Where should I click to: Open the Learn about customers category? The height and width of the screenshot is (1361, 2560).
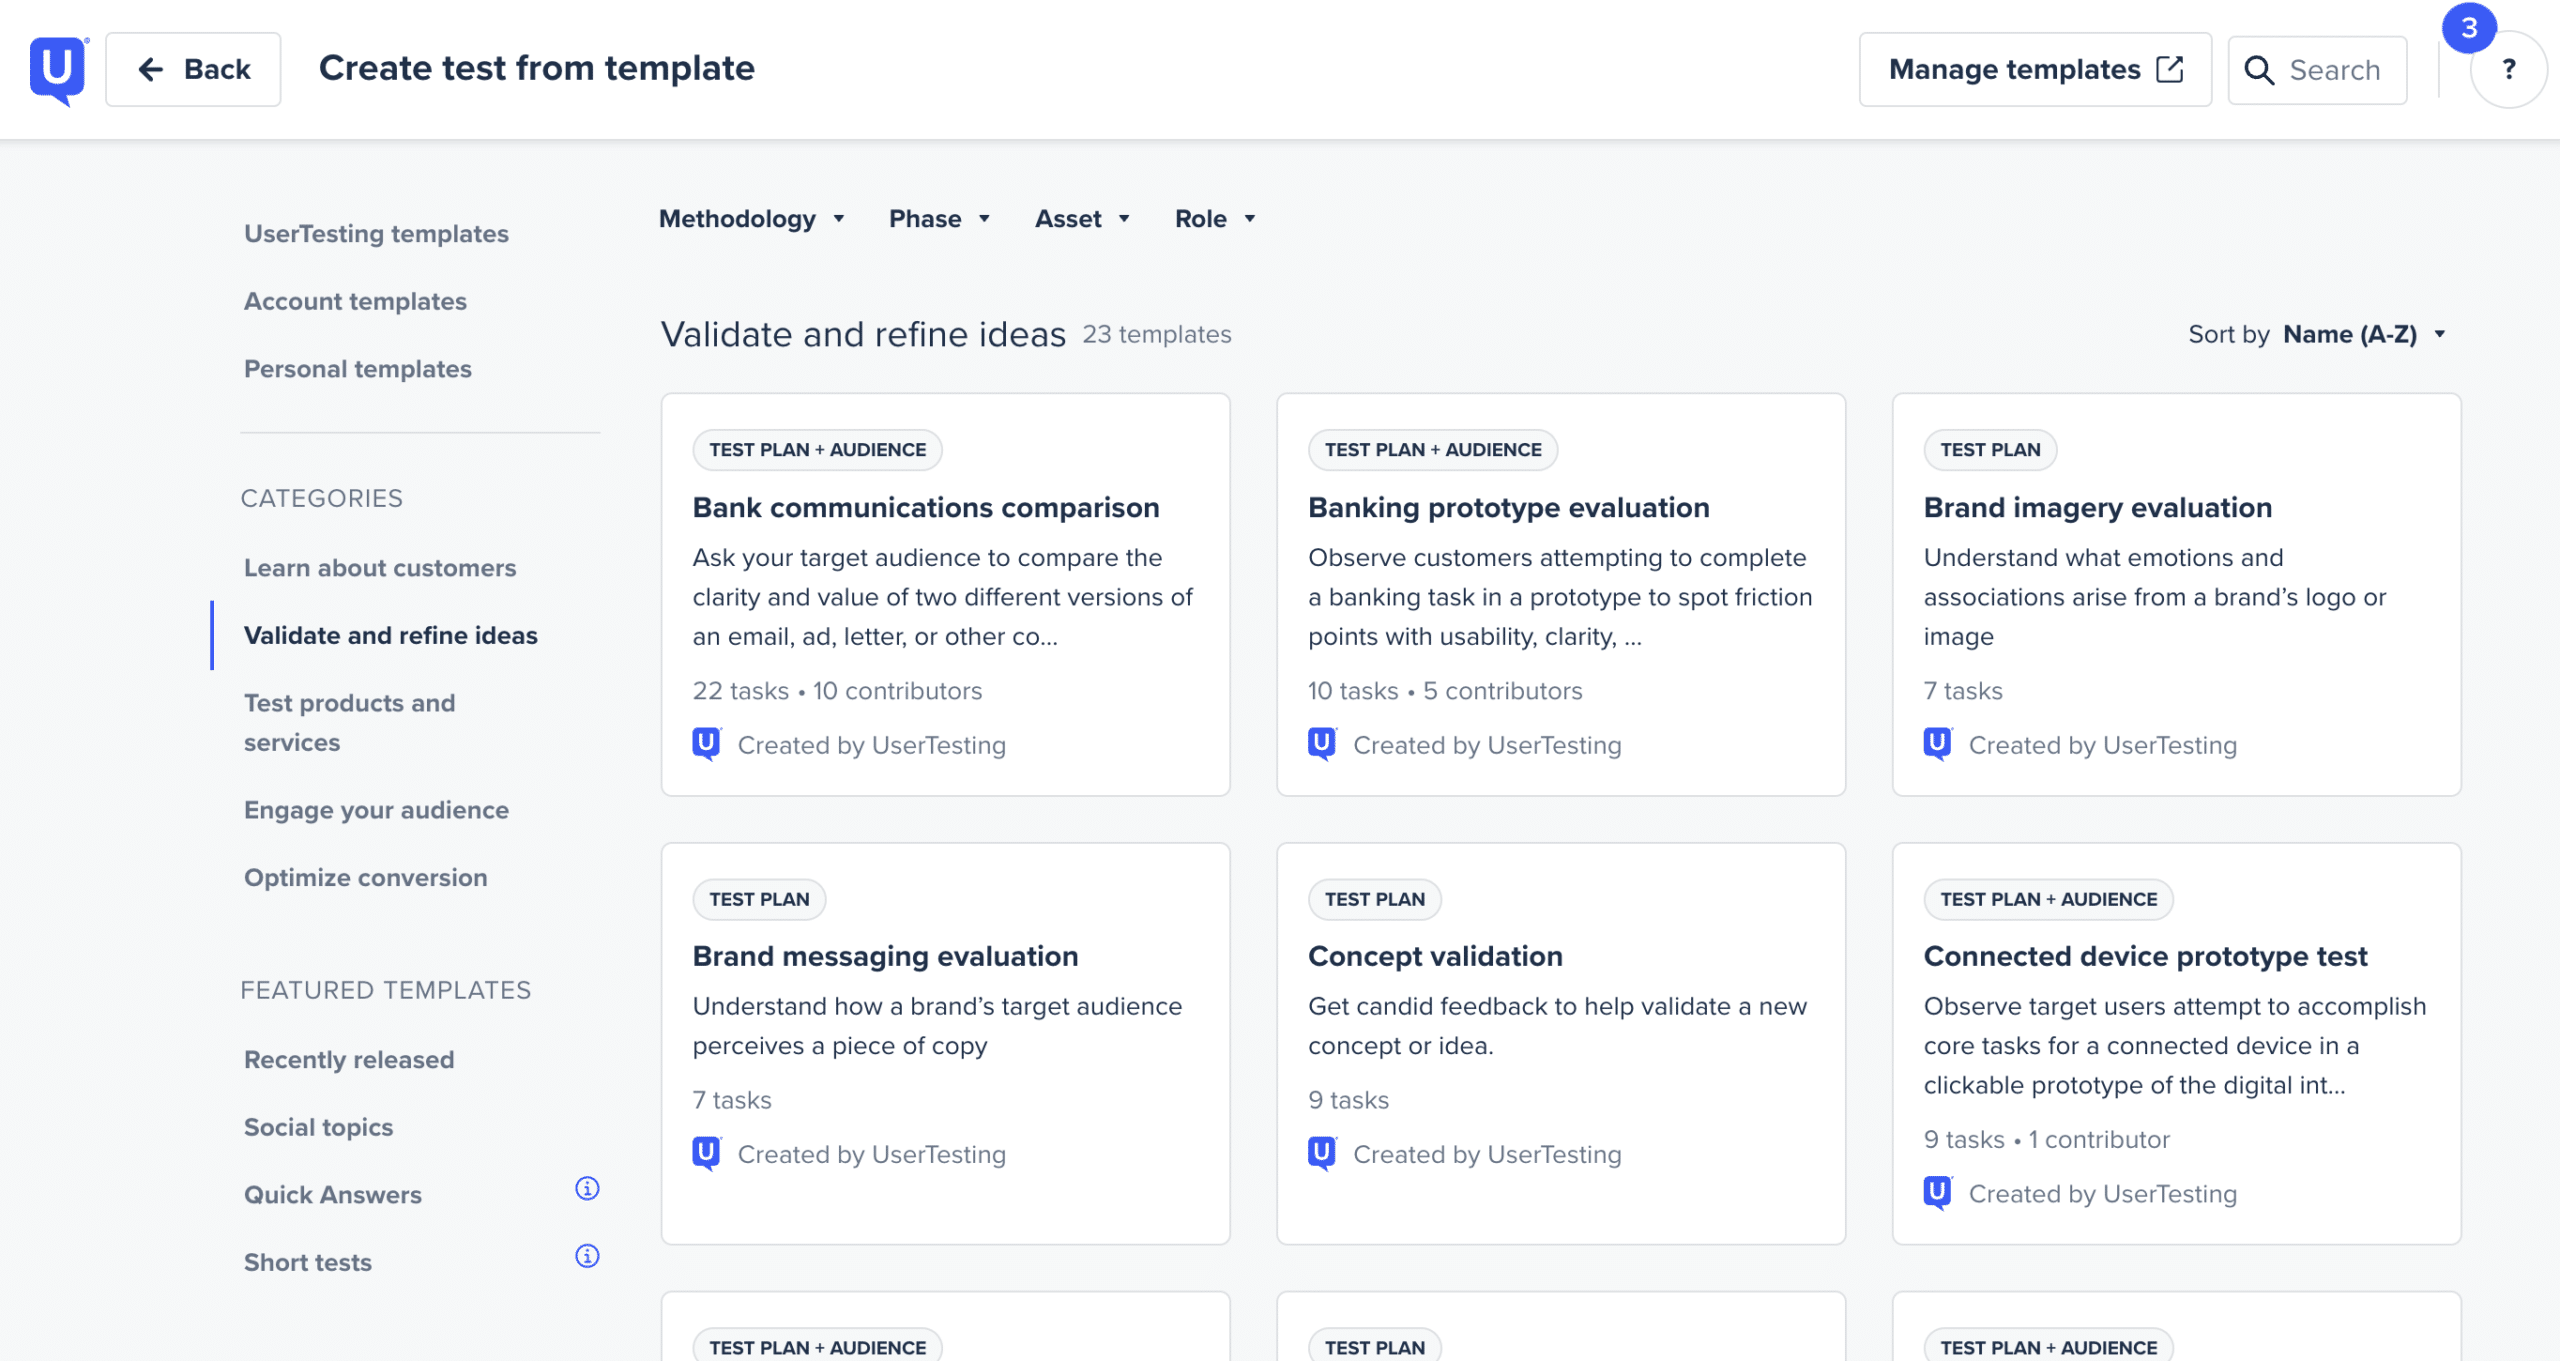[380, 568]
